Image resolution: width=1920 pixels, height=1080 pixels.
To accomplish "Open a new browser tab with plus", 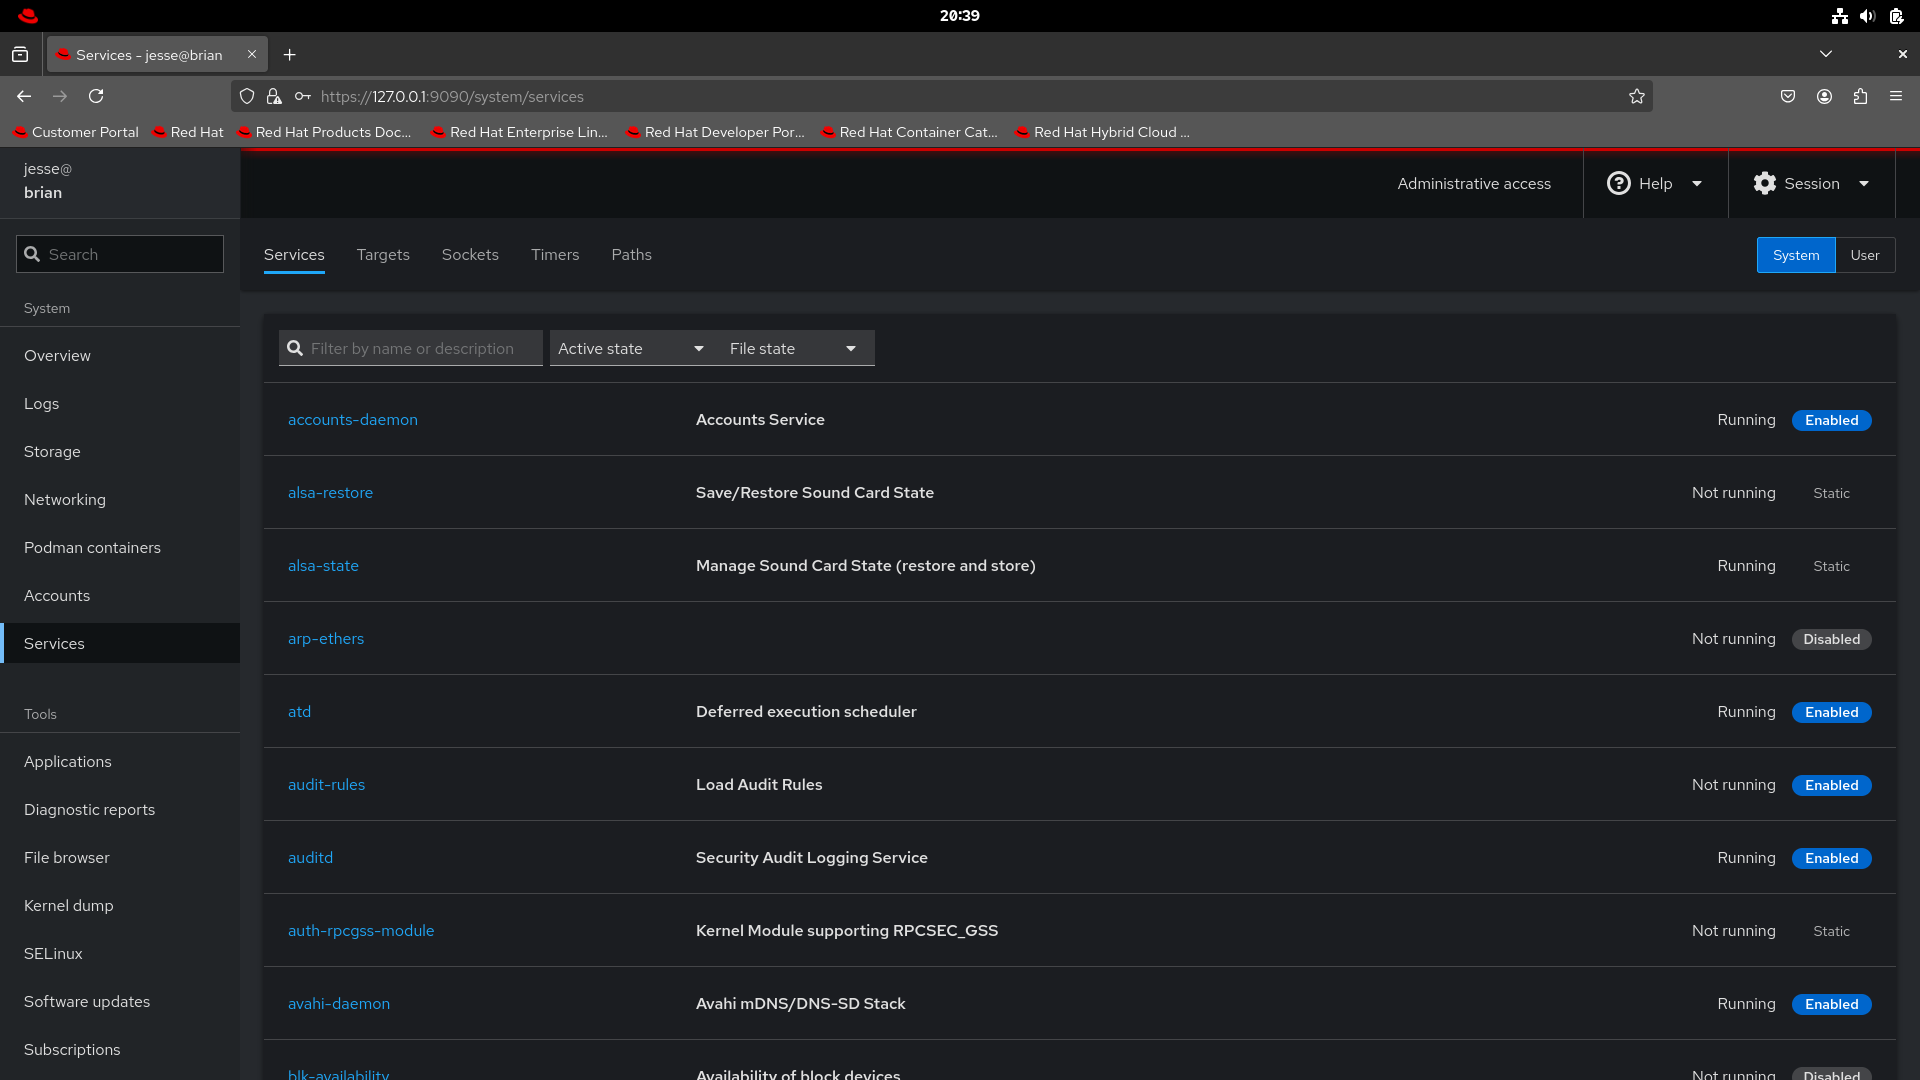I will [x=290, y=55].
